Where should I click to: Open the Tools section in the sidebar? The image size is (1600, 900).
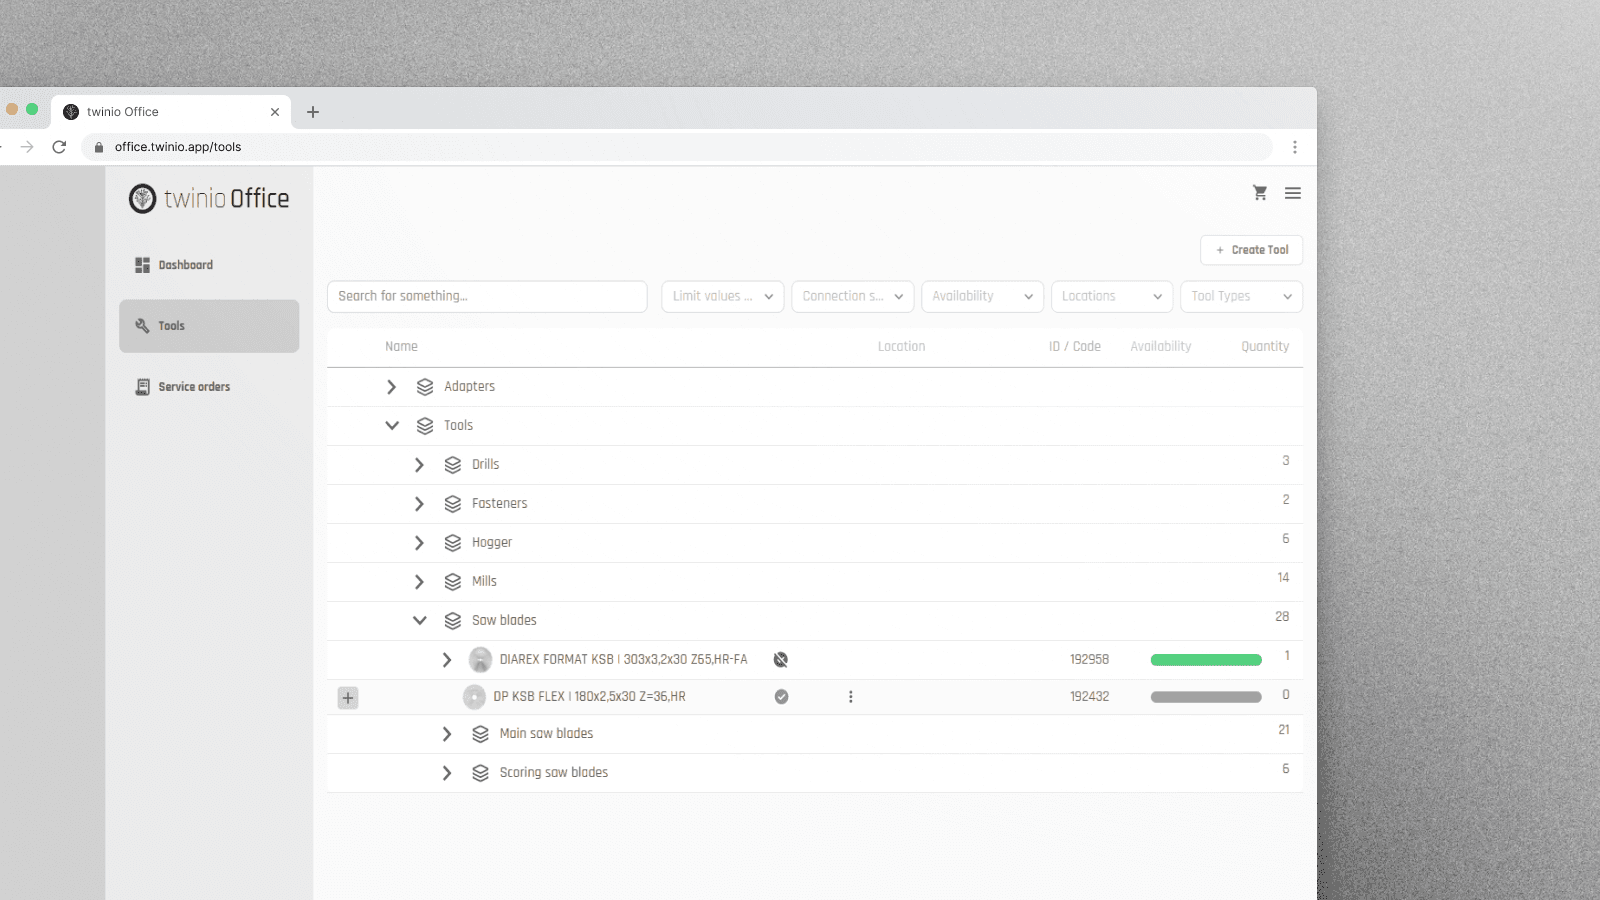point(171,325)
